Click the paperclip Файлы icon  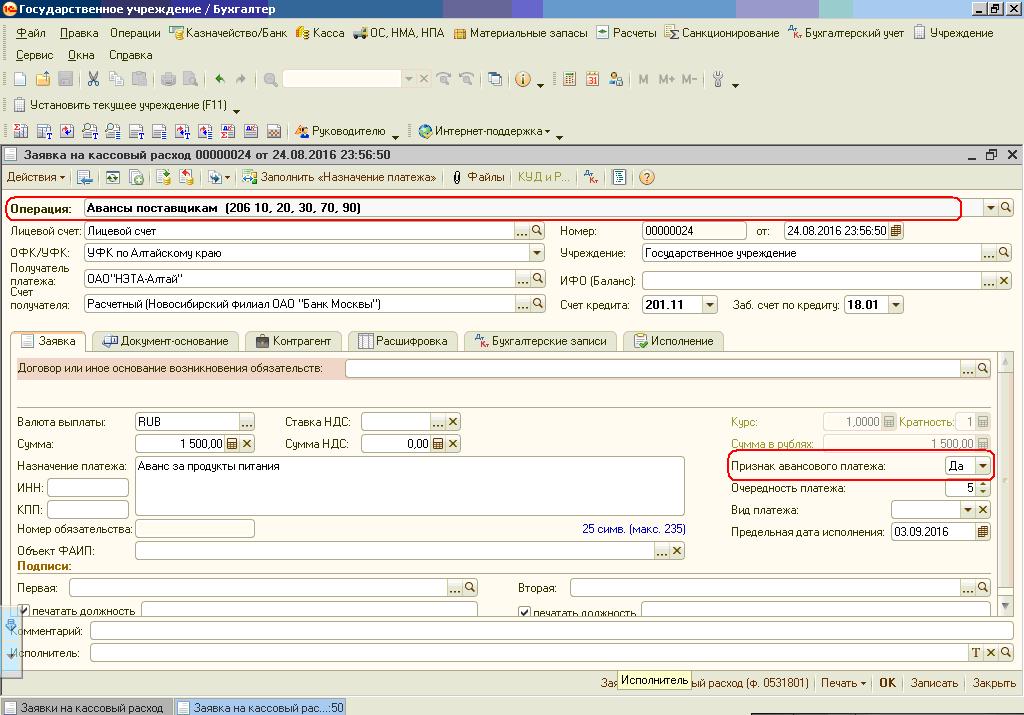tap(456, 177)
